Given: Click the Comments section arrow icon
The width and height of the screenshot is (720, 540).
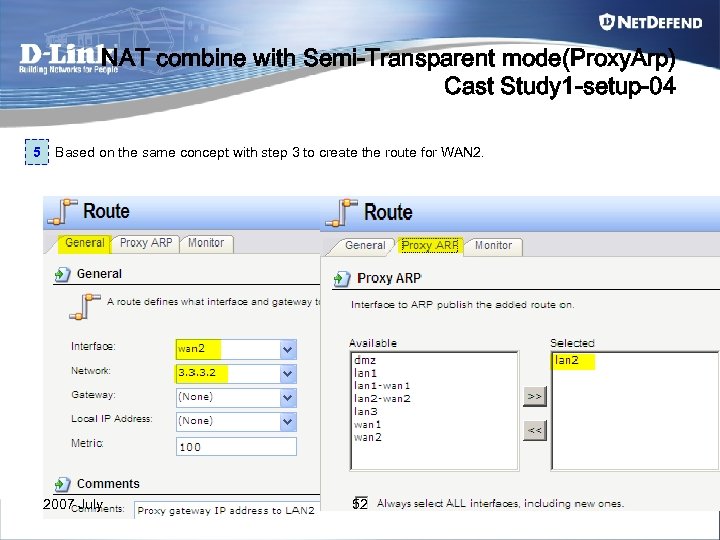Looking at the screenshot, I should [x=62, y=484].
